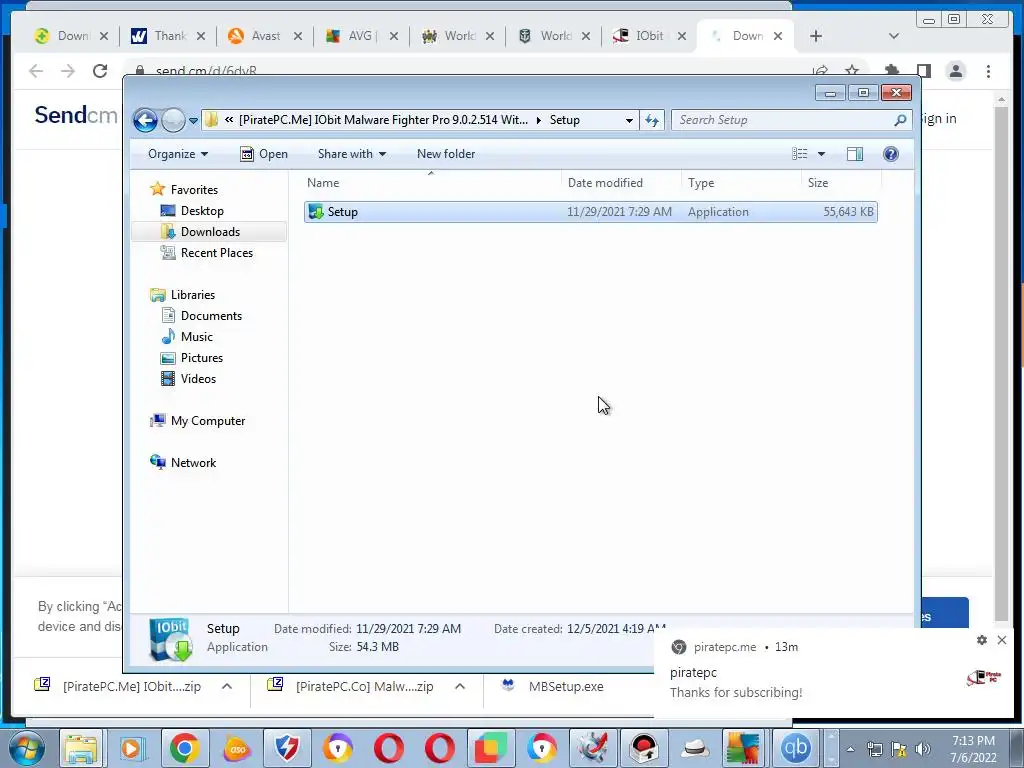Switch to the Avast browser tab
1024x768 pixels.
(x=264, y=36)
